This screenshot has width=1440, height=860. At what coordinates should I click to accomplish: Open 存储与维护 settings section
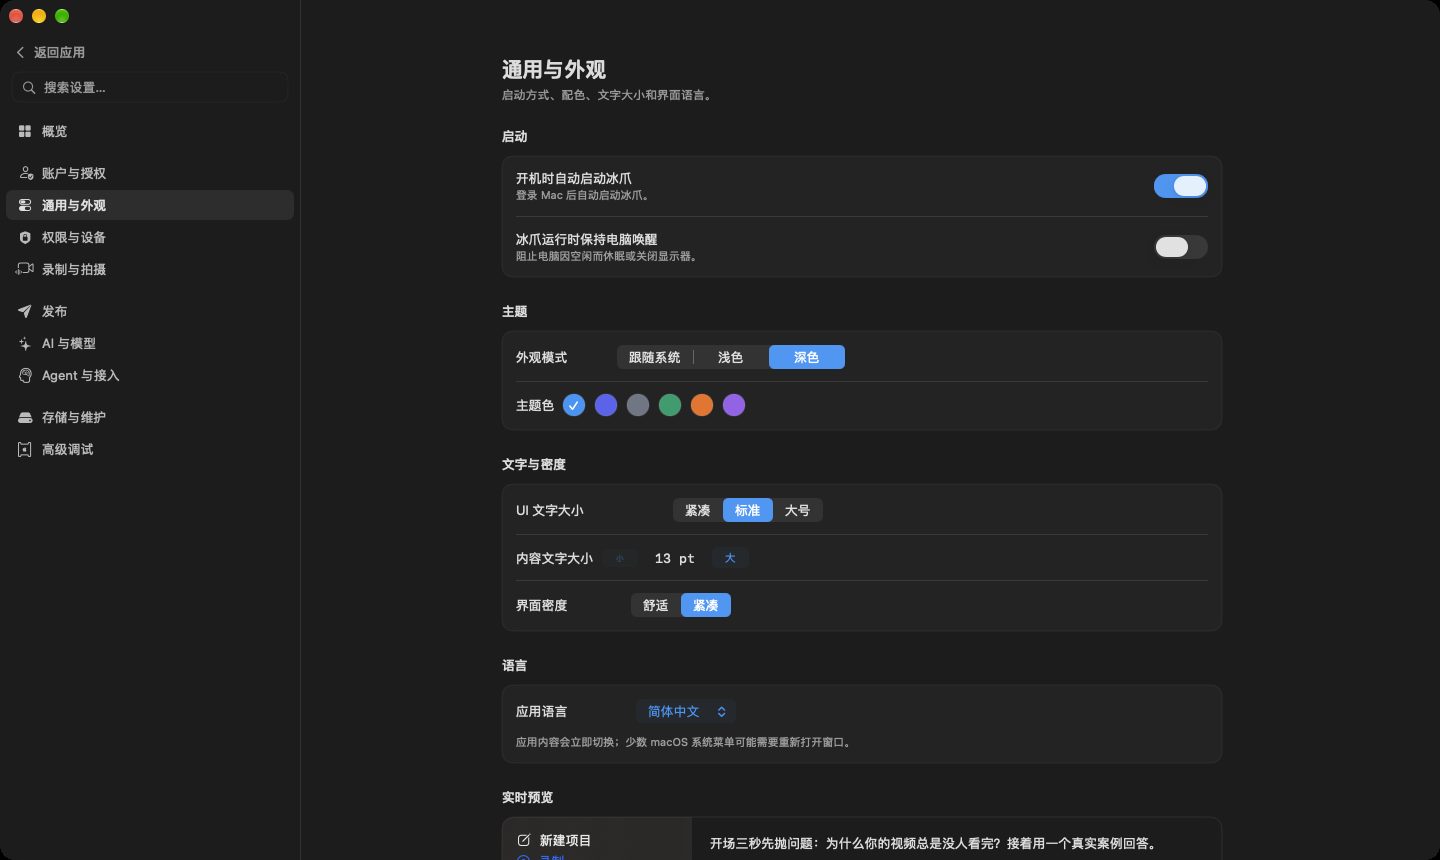150,417
